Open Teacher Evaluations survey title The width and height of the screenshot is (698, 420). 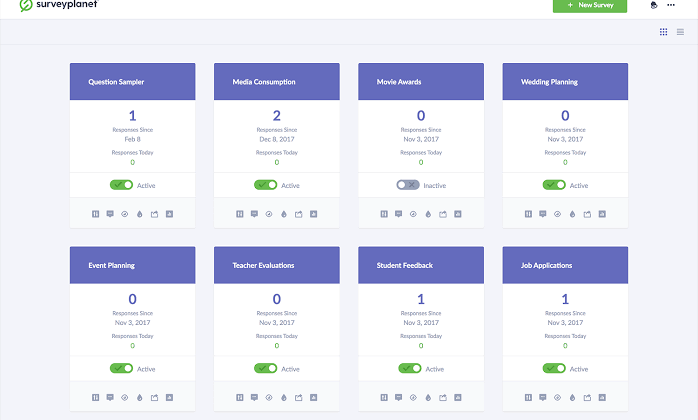(x=264, y=265)
